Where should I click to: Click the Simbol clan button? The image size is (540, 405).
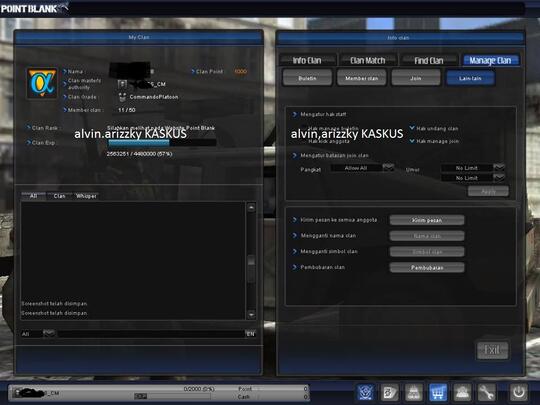[427, 252]
